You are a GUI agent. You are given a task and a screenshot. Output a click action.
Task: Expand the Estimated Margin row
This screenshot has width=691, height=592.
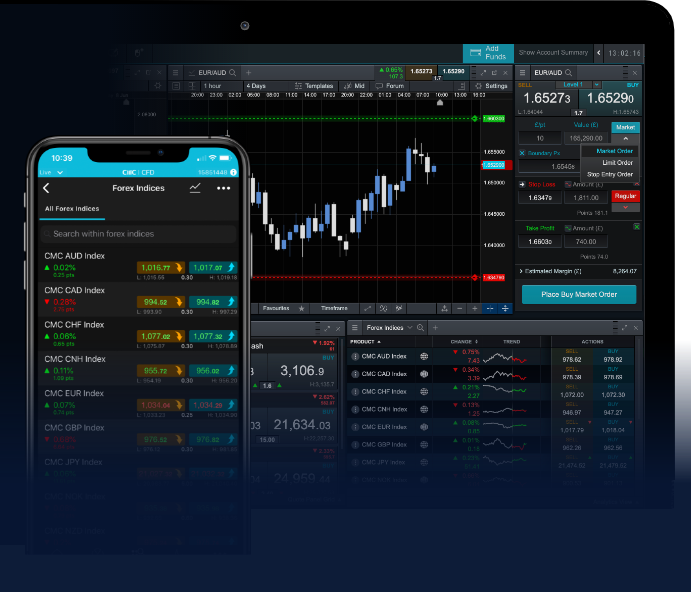coord(521,270)
